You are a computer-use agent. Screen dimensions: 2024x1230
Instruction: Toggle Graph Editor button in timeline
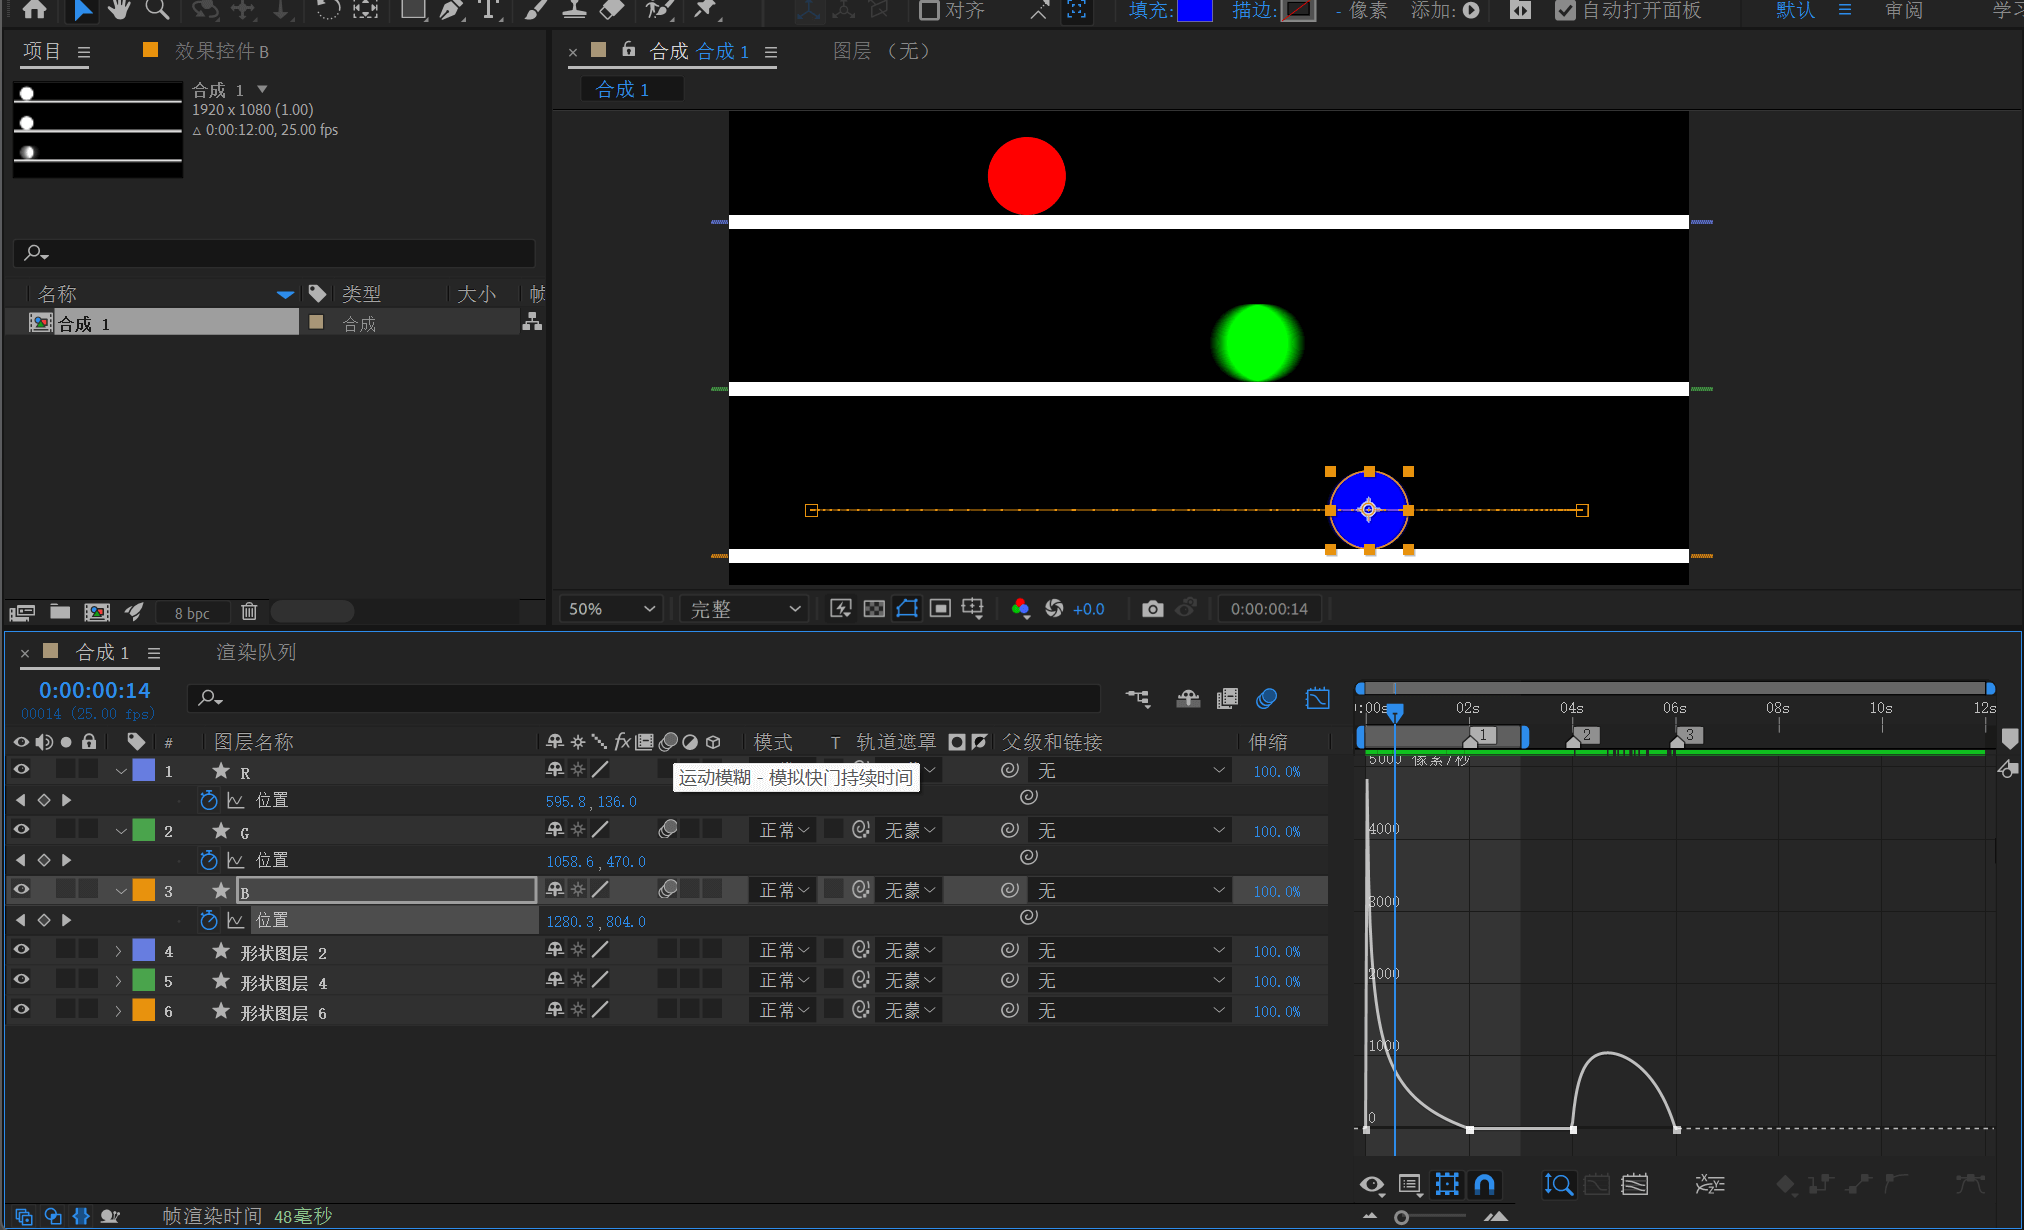pyautogui.click(x=1318, y=698)
